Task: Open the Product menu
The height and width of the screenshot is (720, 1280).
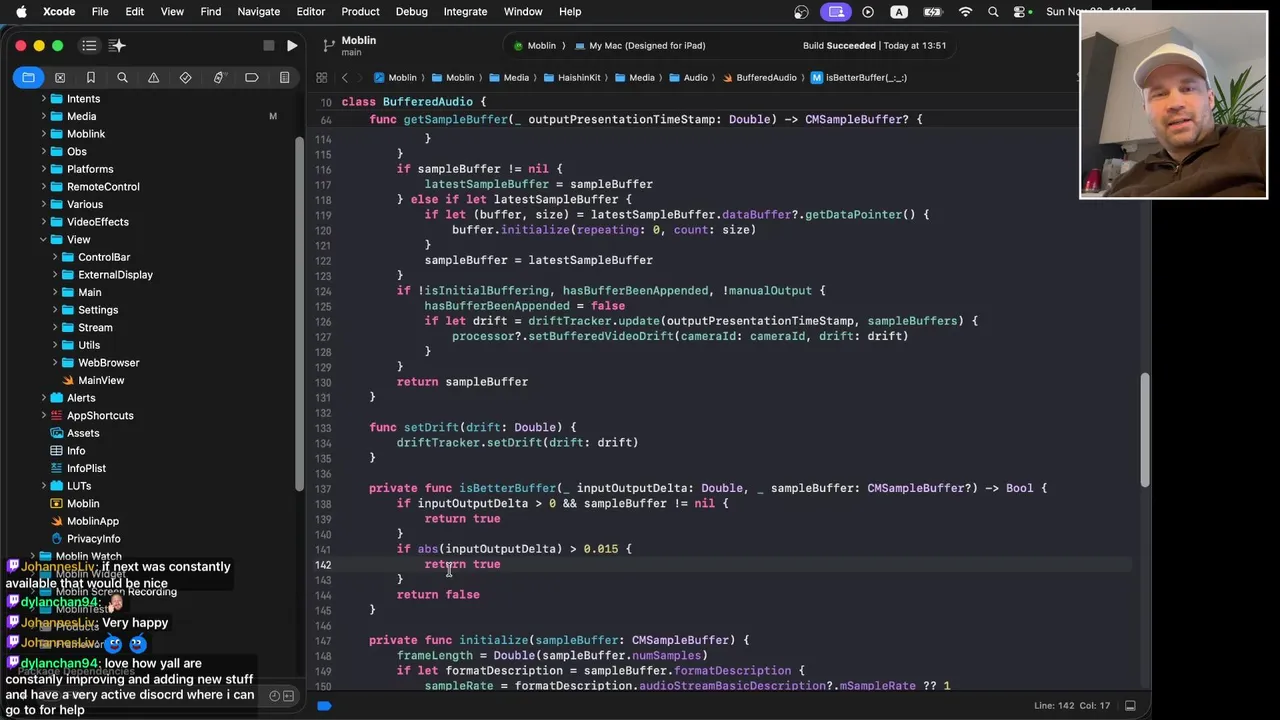Action: [x=360, y=11]
